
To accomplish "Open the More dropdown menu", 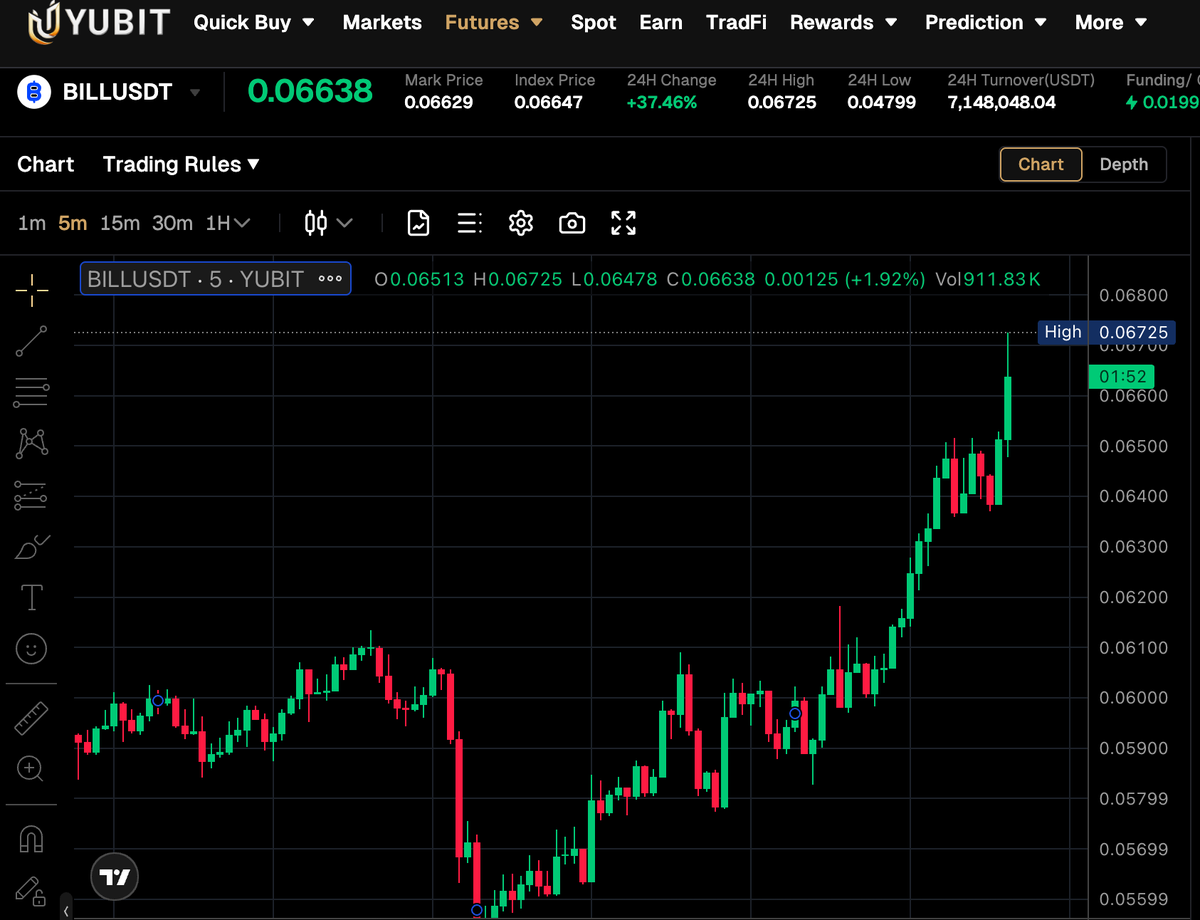I will tap(1110, 22).
